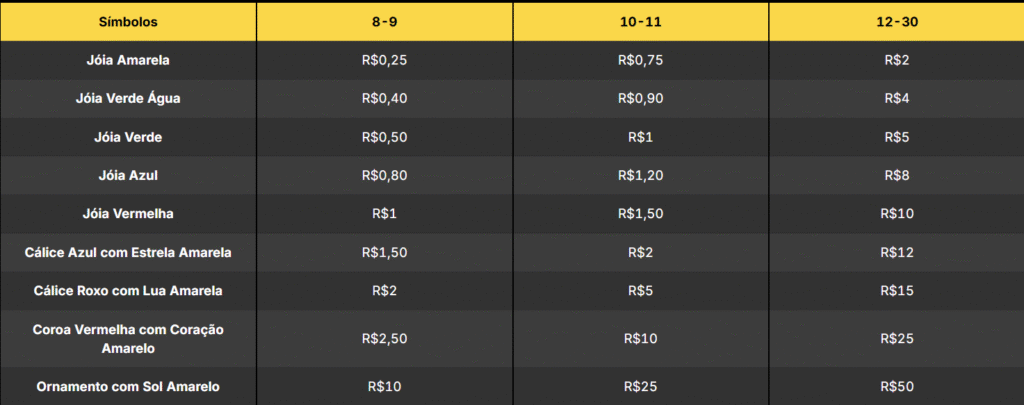Click the Jóia Verde row label
Viewport: 1024px width, 405px height.
tap(128, 137)
